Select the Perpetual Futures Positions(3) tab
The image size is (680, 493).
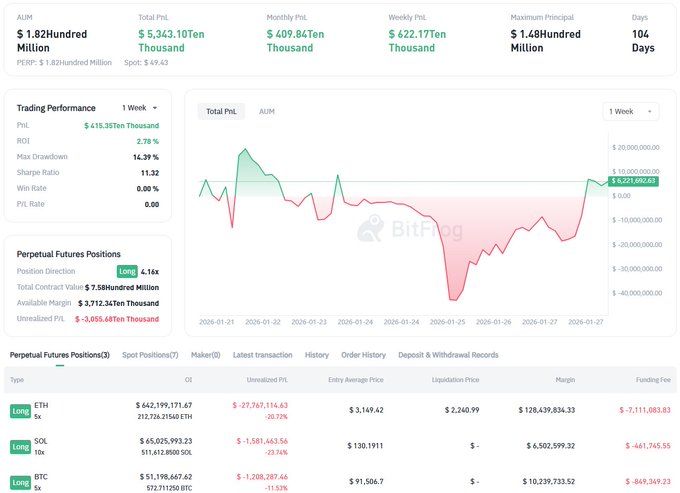coord(60,355)
